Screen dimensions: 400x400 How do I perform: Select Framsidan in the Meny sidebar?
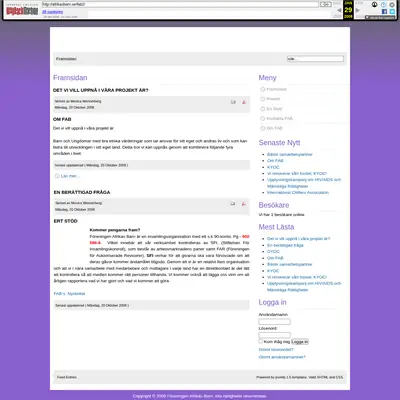276,89
